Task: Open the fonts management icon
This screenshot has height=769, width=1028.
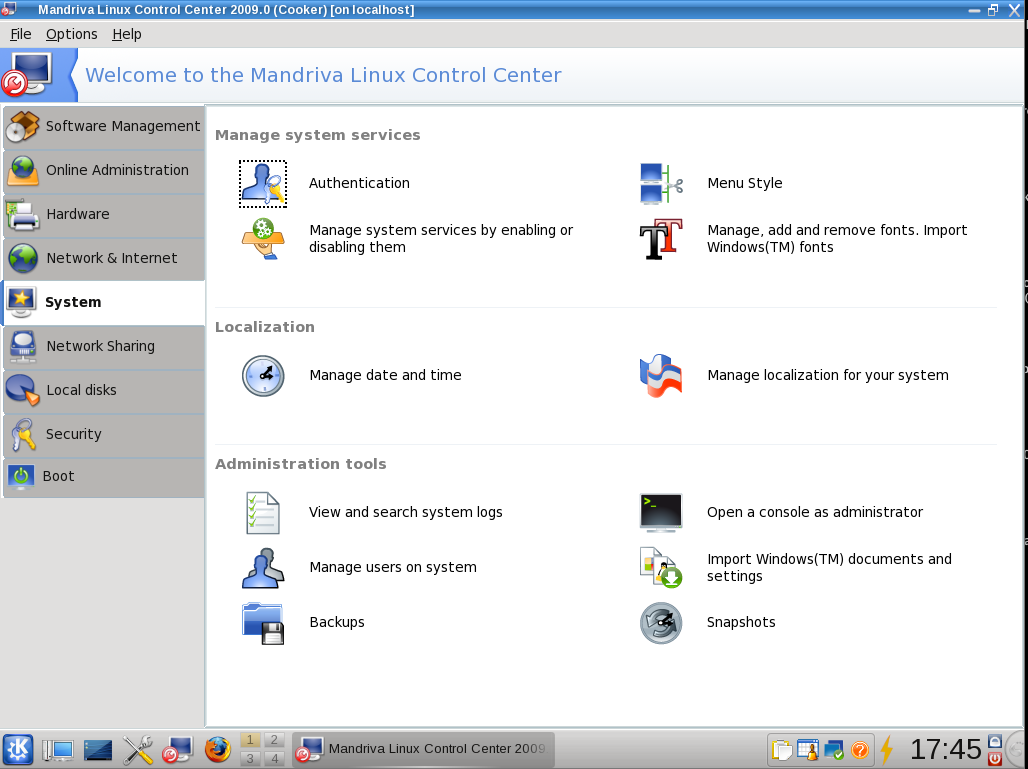Action: click(x=661, y=239)
